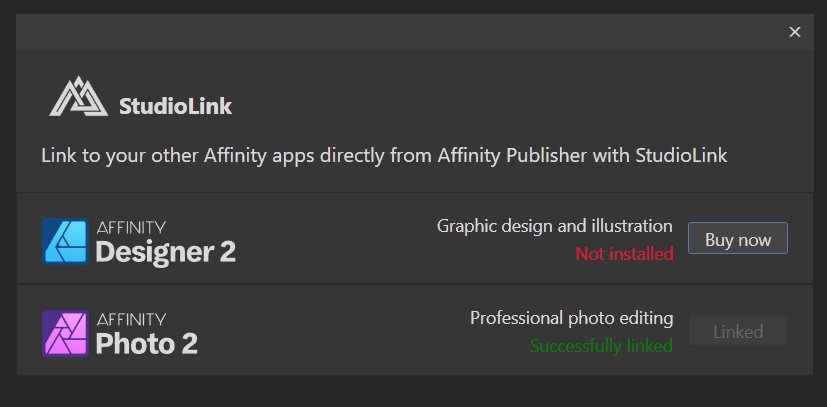827x407 pixels.
Task: Click the Affinity Designer 2 name label
Action: (166, 243)
